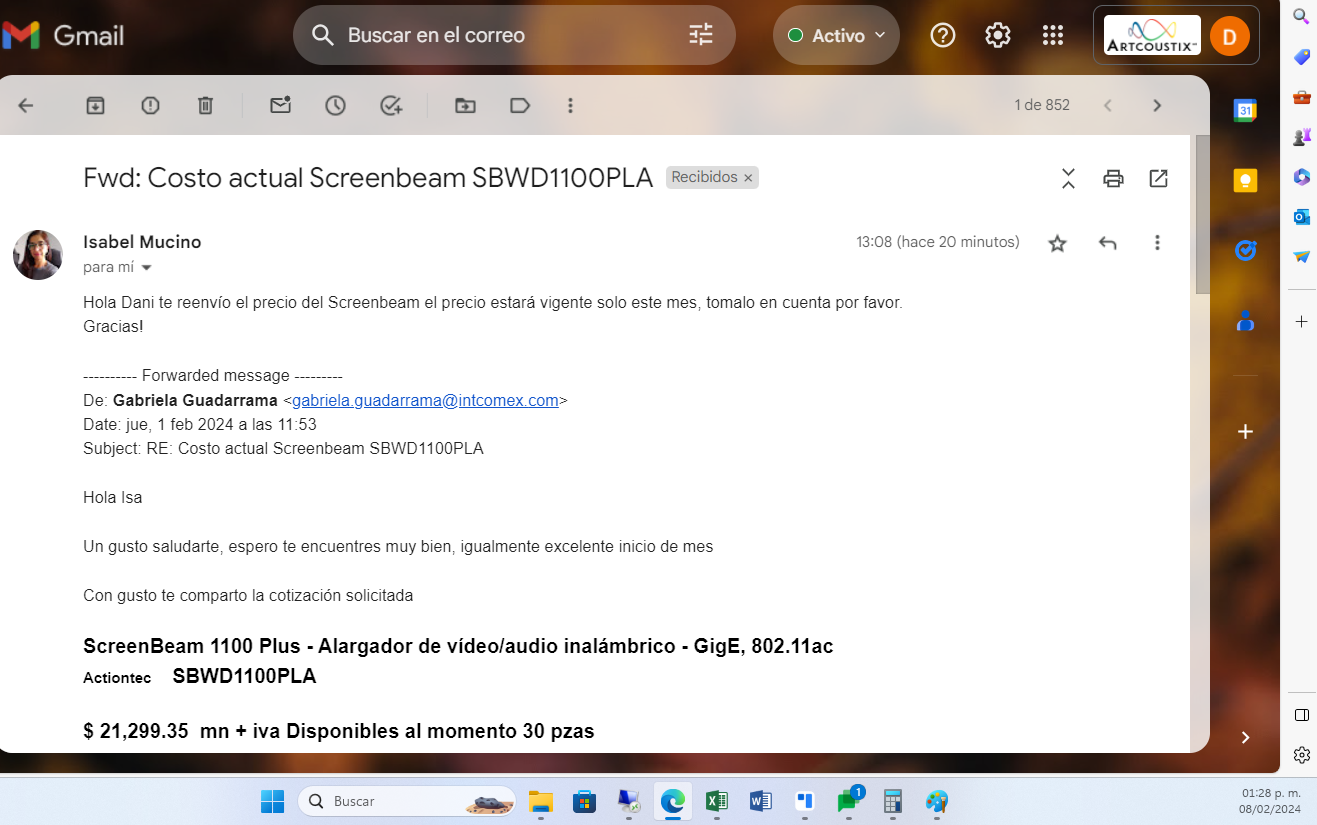This screenshot has width=1317, height=825.
Task: Open Microsoft Store from taskbar
Action: click(585, 801)
